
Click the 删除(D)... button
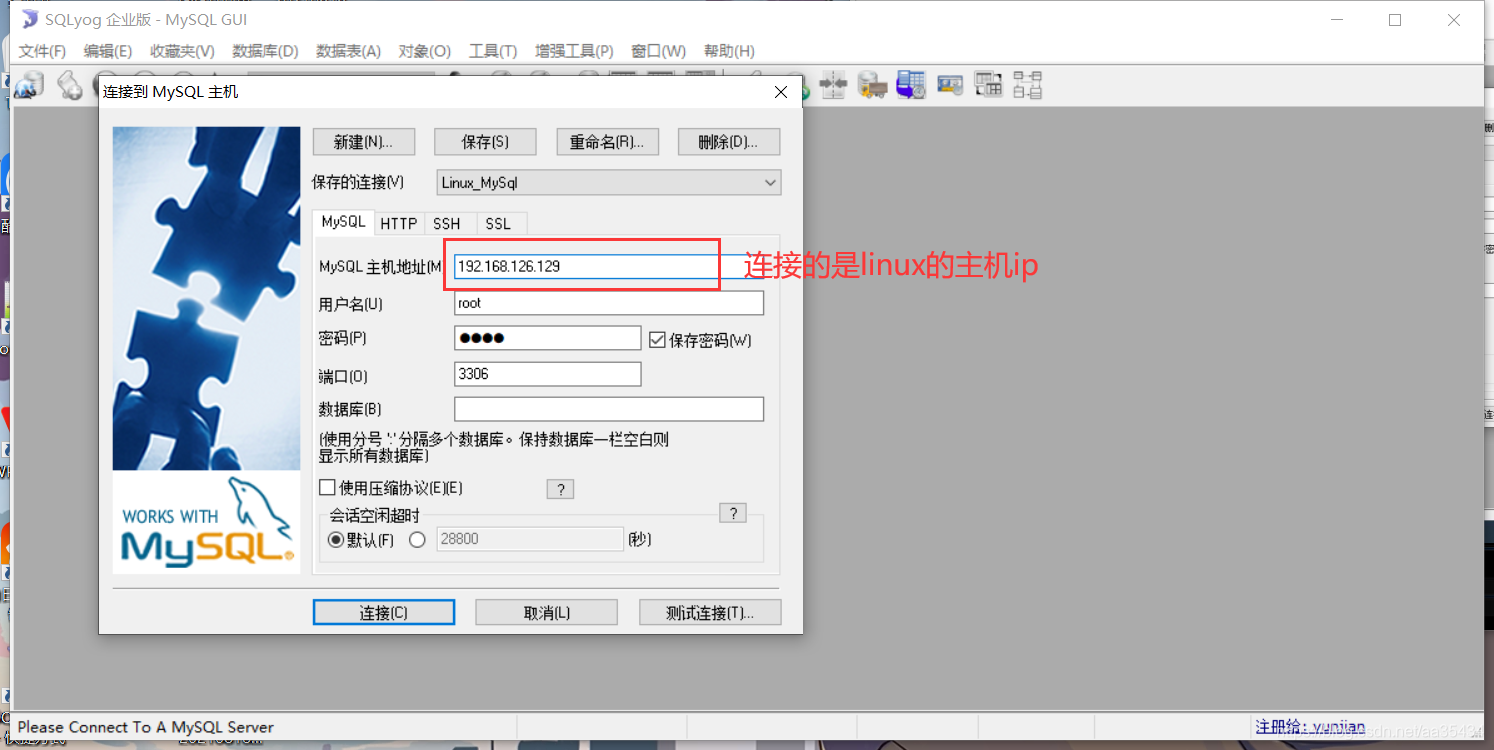(729, 142)
